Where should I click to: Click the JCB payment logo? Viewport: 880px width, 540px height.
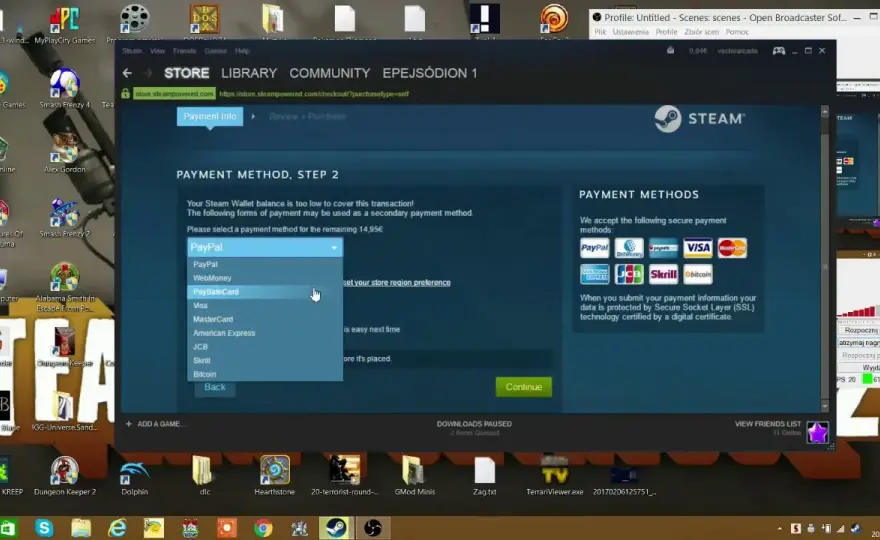629,274
